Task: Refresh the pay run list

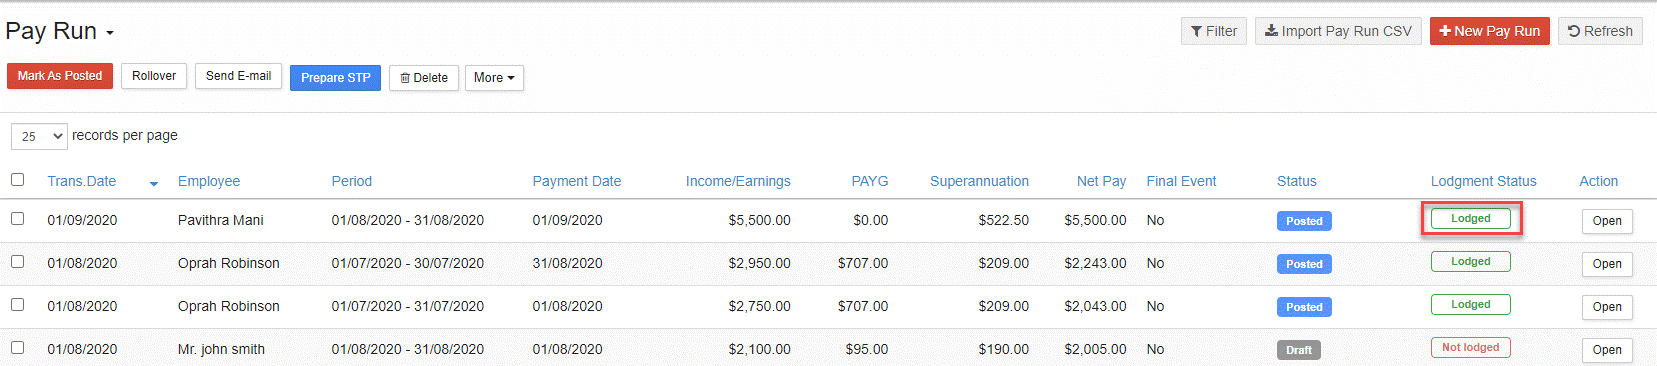Action: (x=1600, y=31)
